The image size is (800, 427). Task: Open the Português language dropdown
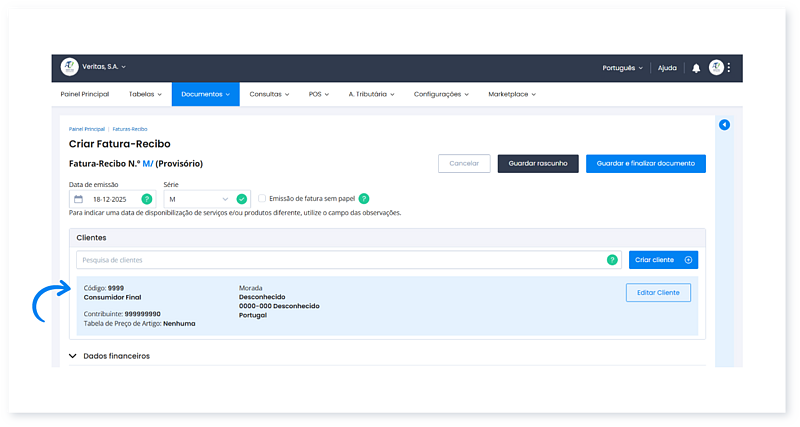[x=622, y=68]
